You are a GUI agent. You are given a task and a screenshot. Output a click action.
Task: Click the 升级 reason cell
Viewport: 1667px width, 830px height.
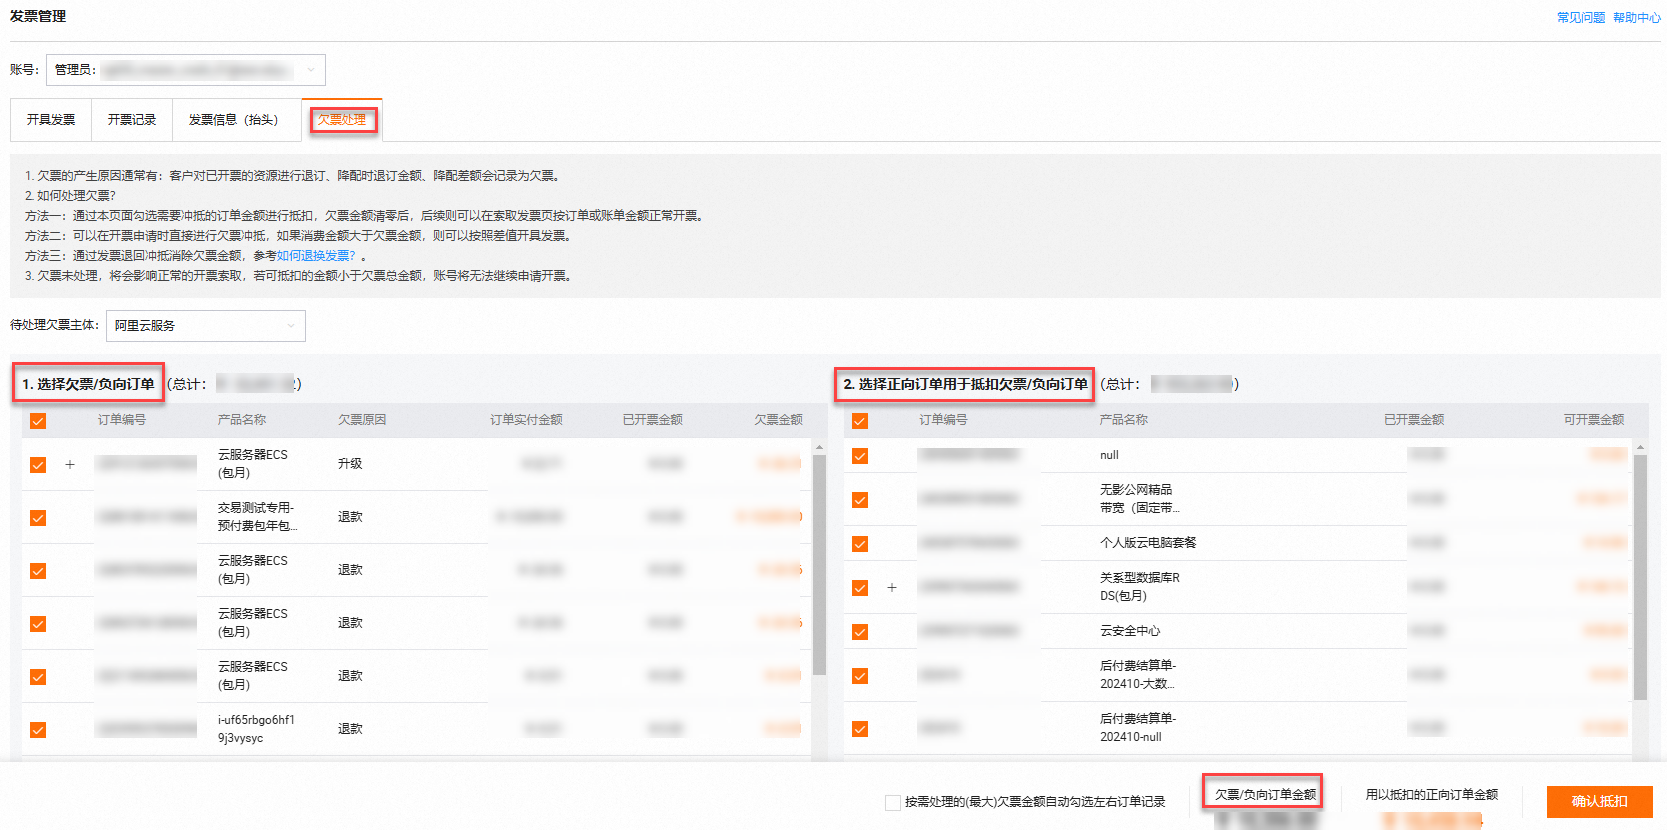click(350, 464)
